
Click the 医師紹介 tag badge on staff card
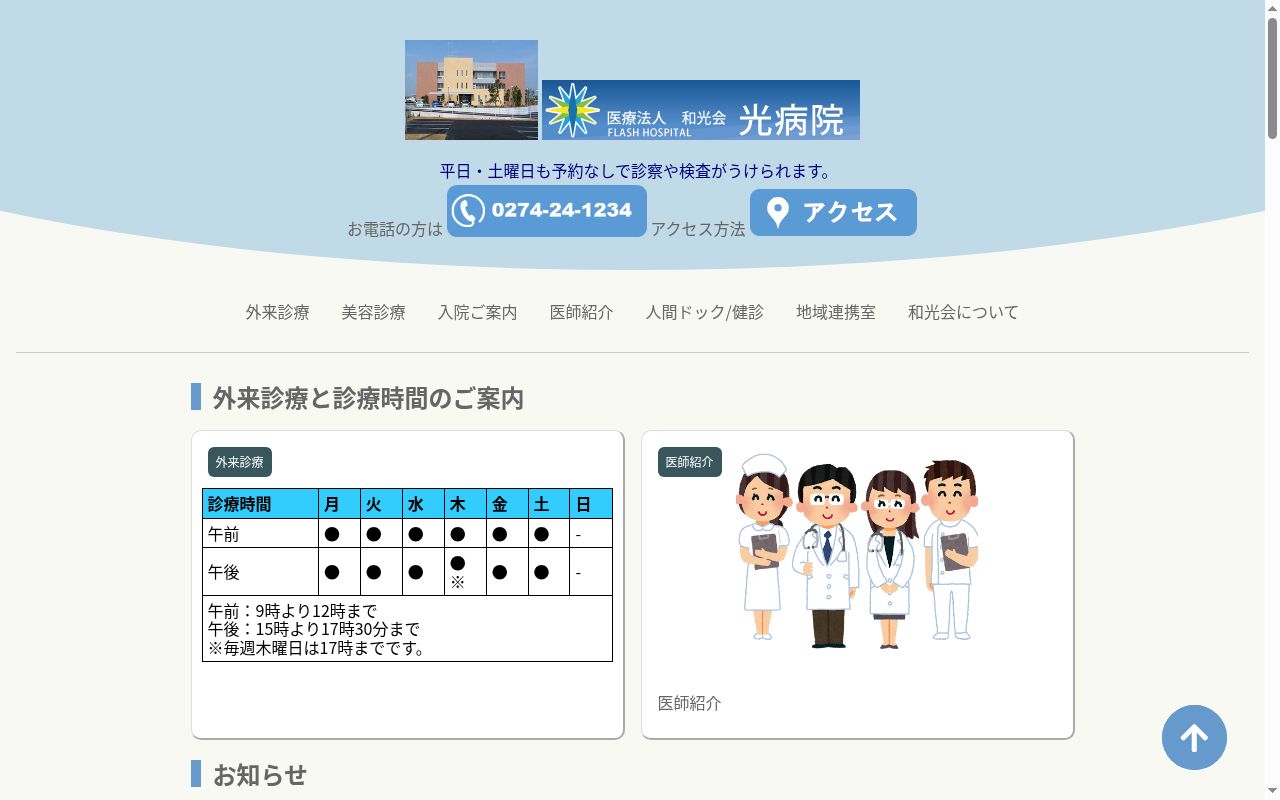tap(690, 462)
